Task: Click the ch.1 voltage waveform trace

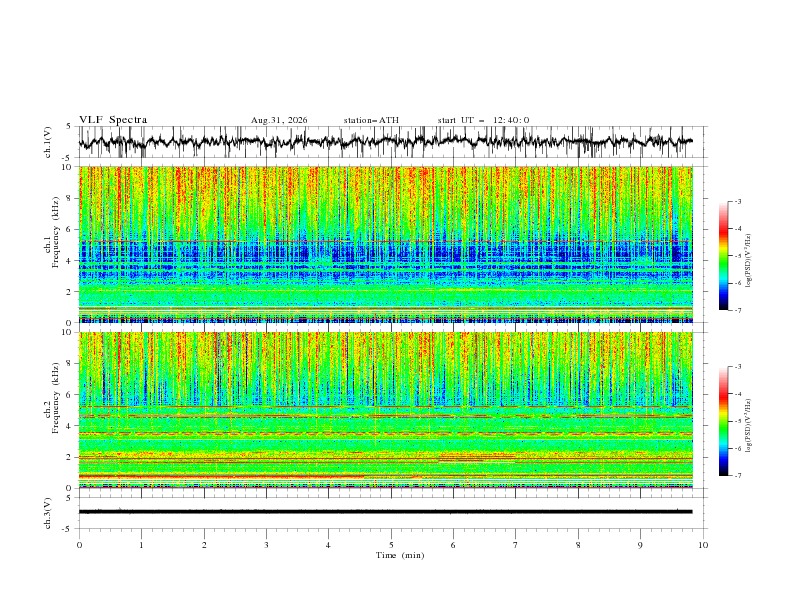Action: [x=385, y=142]
